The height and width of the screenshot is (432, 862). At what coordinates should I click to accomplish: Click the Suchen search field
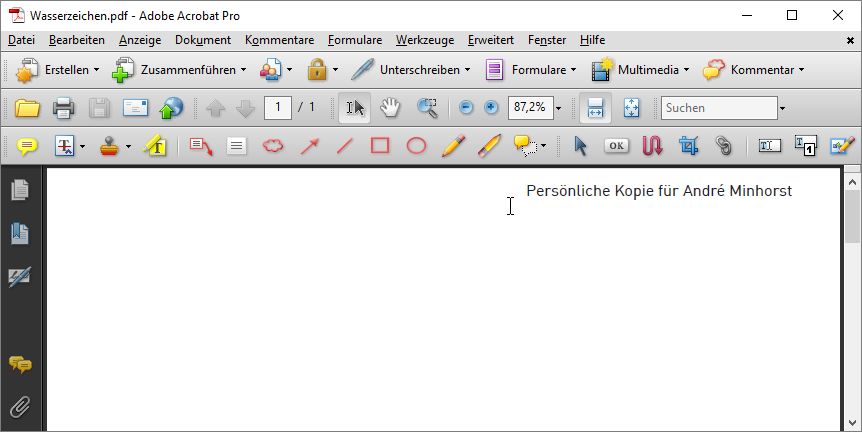tap(719, 108)
